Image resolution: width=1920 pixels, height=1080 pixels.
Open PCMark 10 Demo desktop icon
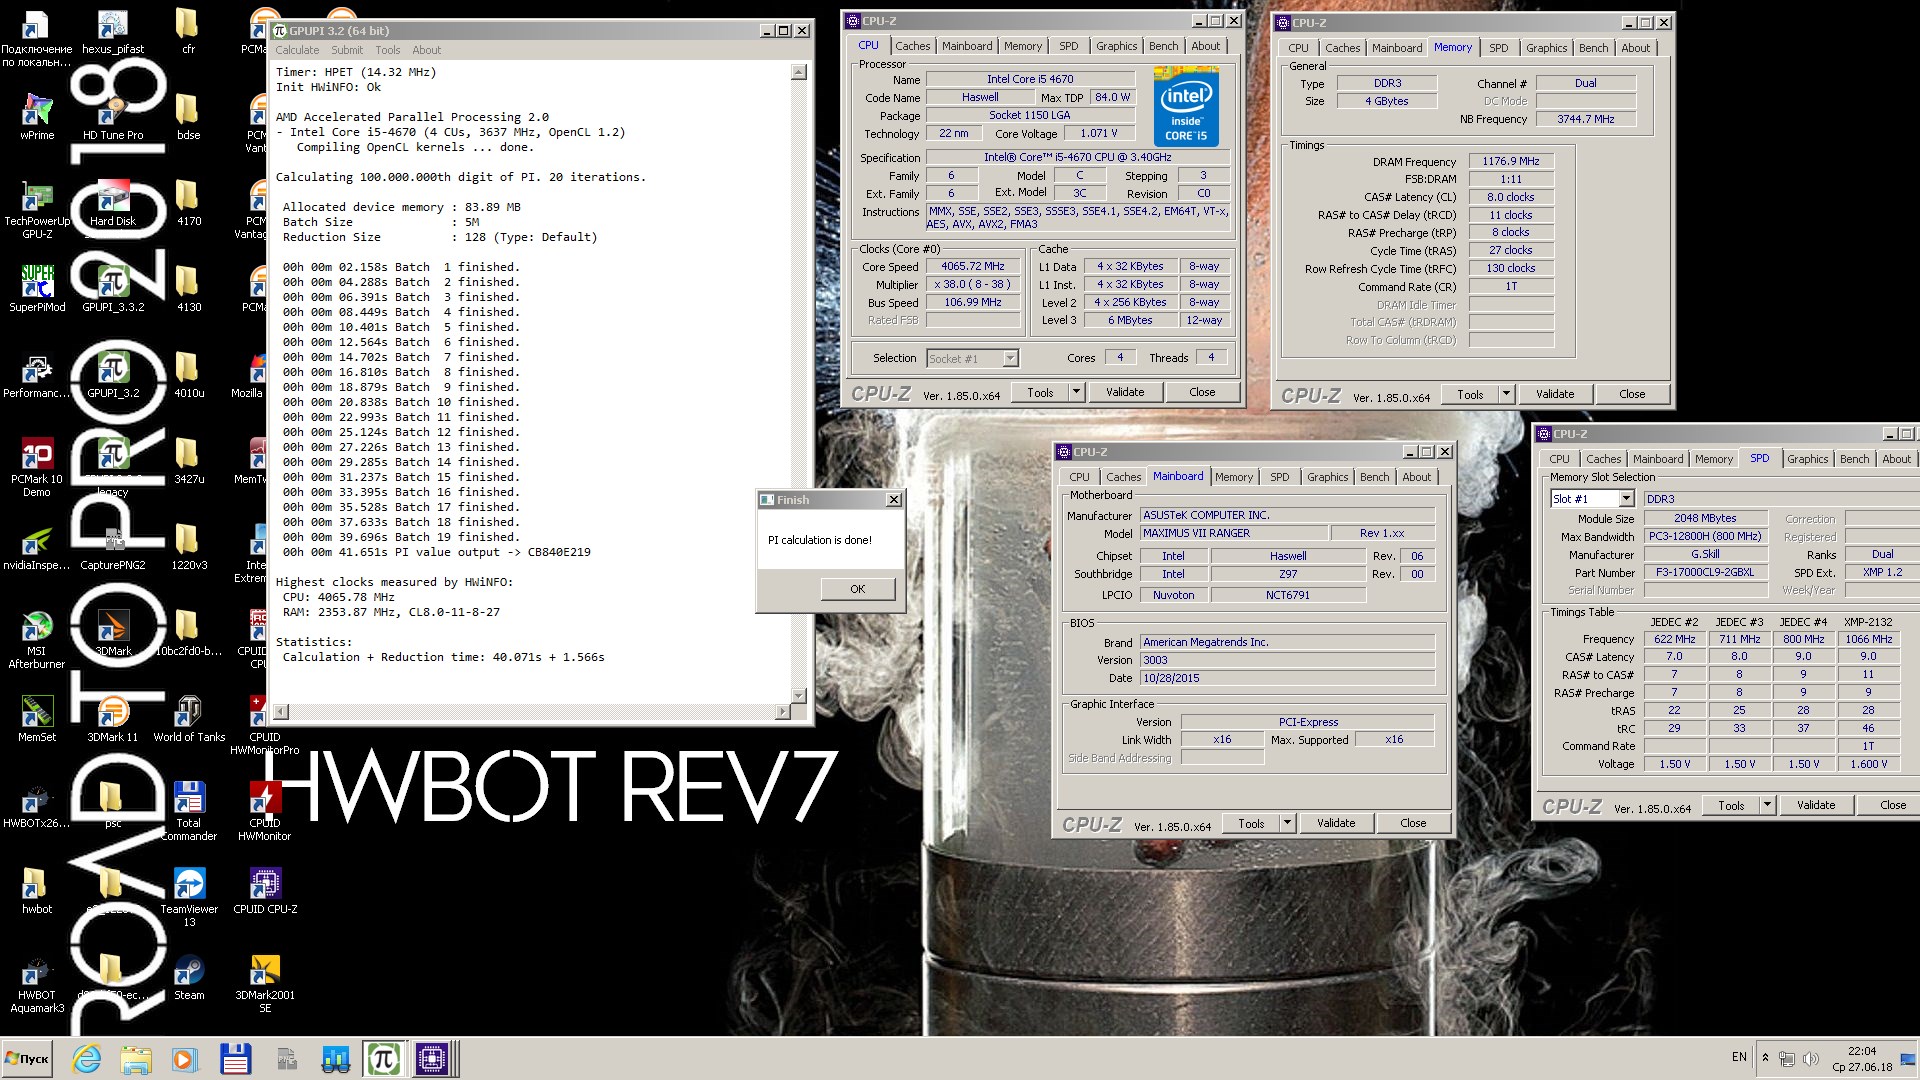pyautogui.click(x=37, y=466)
